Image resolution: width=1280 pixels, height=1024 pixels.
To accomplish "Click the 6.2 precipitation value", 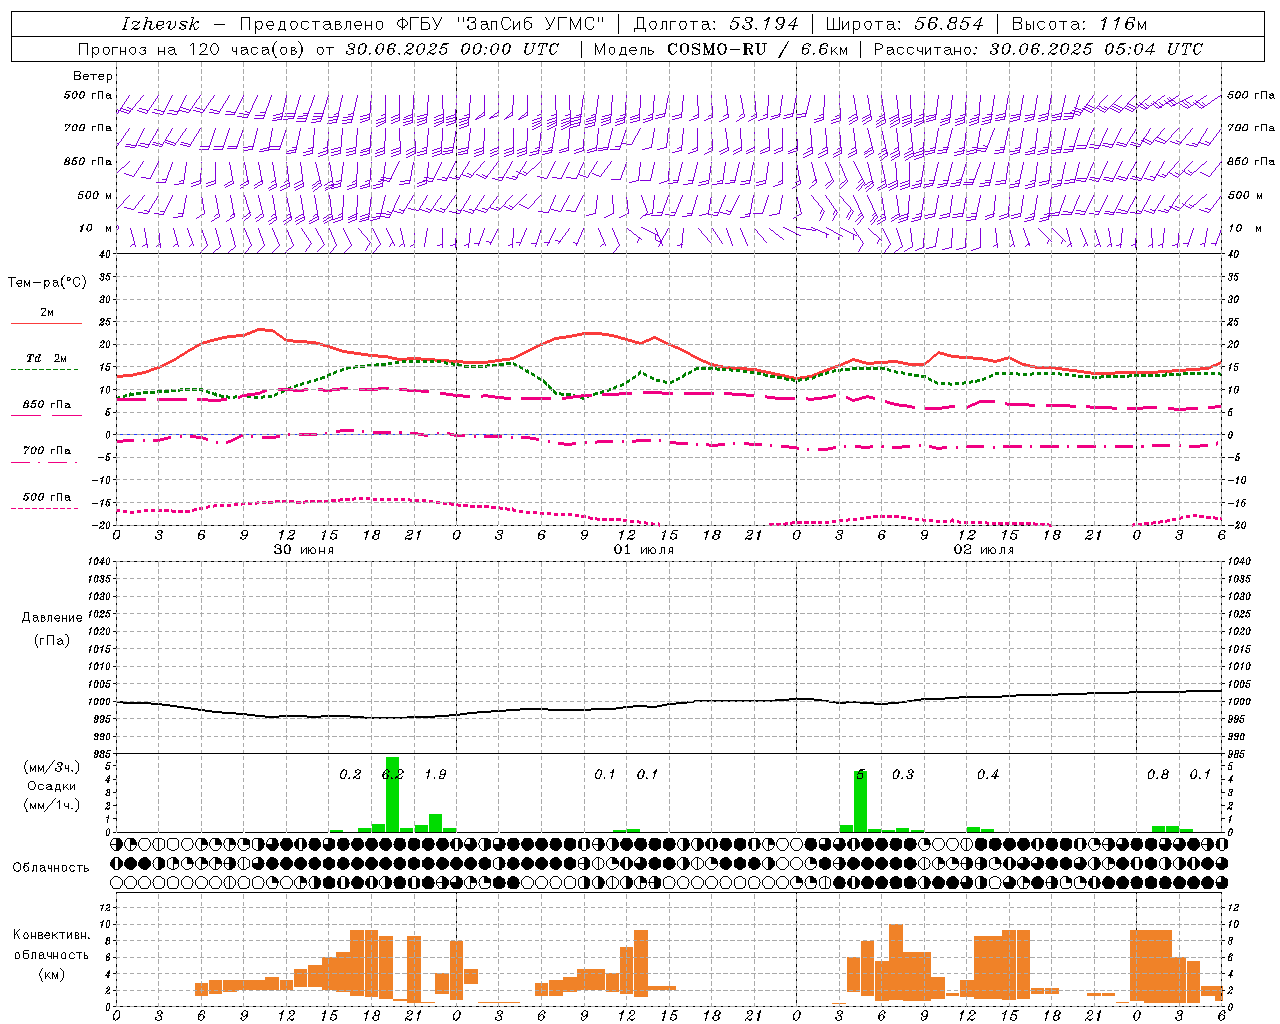I will point(393,775).
